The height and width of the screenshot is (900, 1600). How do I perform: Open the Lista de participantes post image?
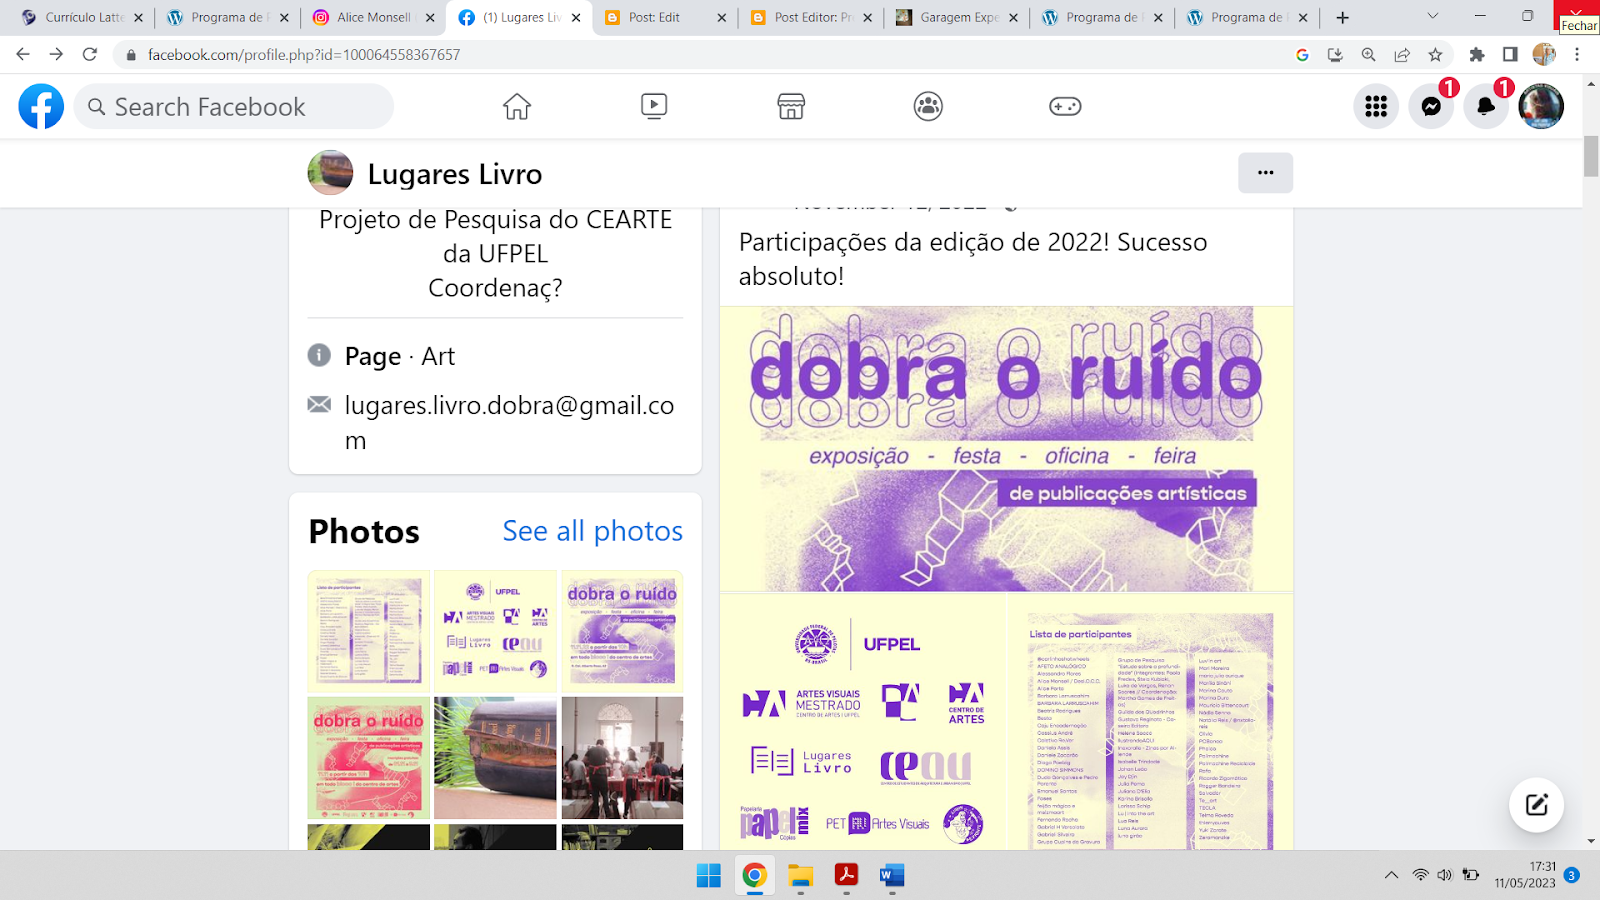[x=1150, y=722]
